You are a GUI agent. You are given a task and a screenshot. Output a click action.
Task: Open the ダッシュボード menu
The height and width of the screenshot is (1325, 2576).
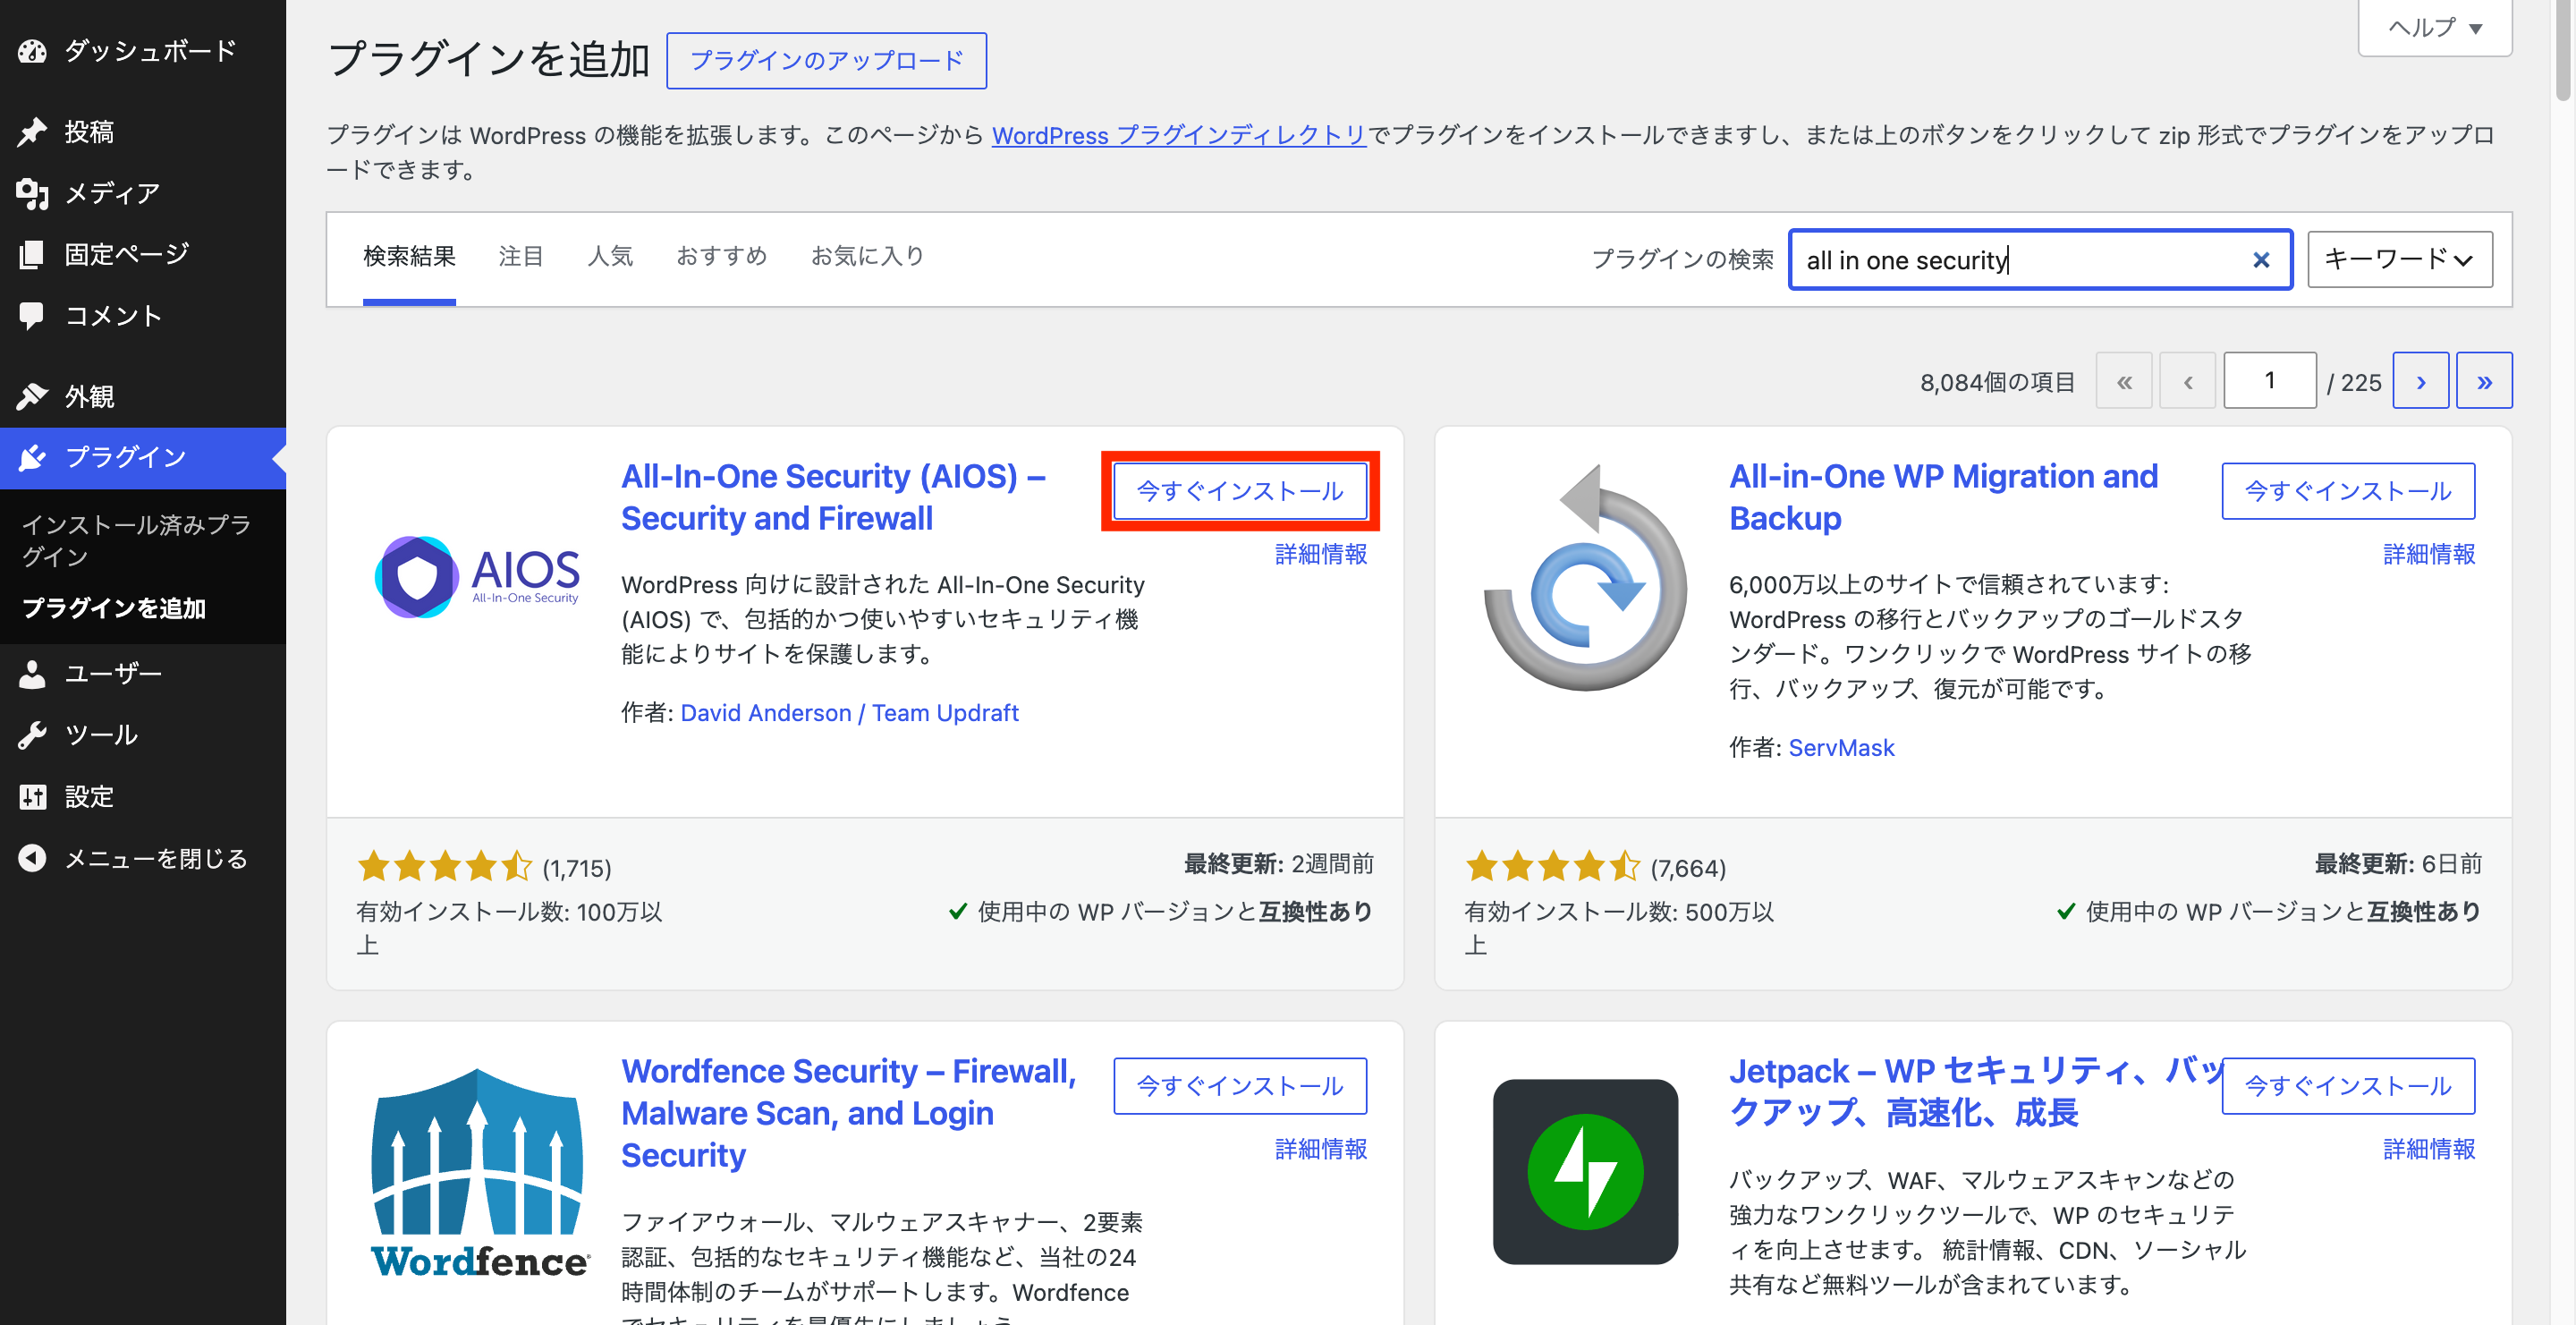point(143,51)
